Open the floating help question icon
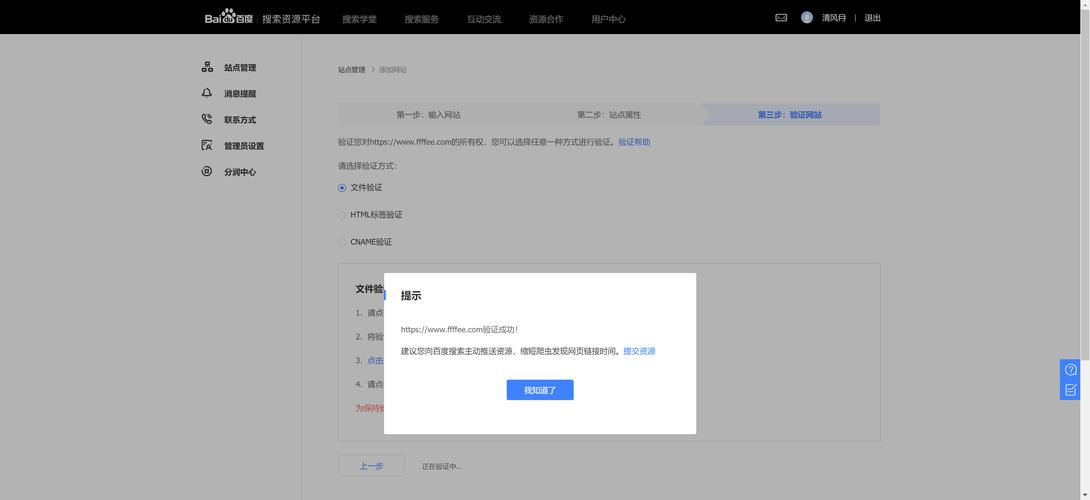Screen dimensions: 1090x500 point(1070,369)
